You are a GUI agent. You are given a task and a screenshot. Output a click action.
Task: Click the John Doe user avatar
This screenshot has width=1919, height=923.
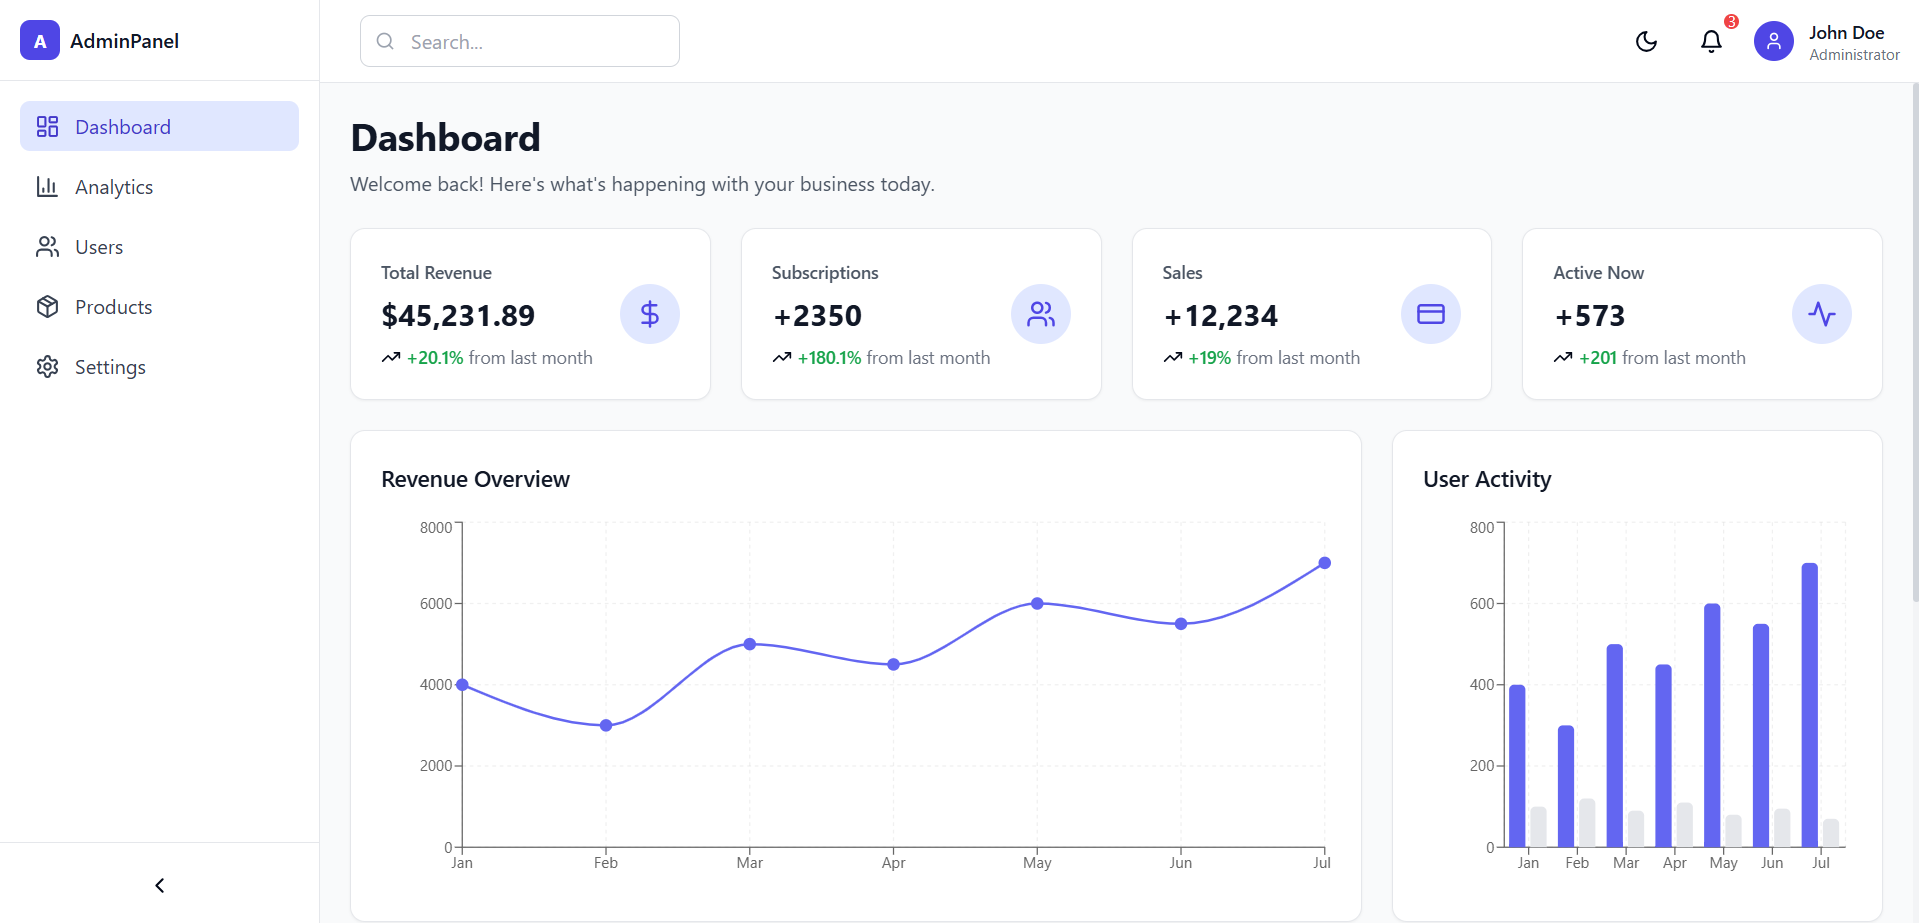[x=1773, y=41]
